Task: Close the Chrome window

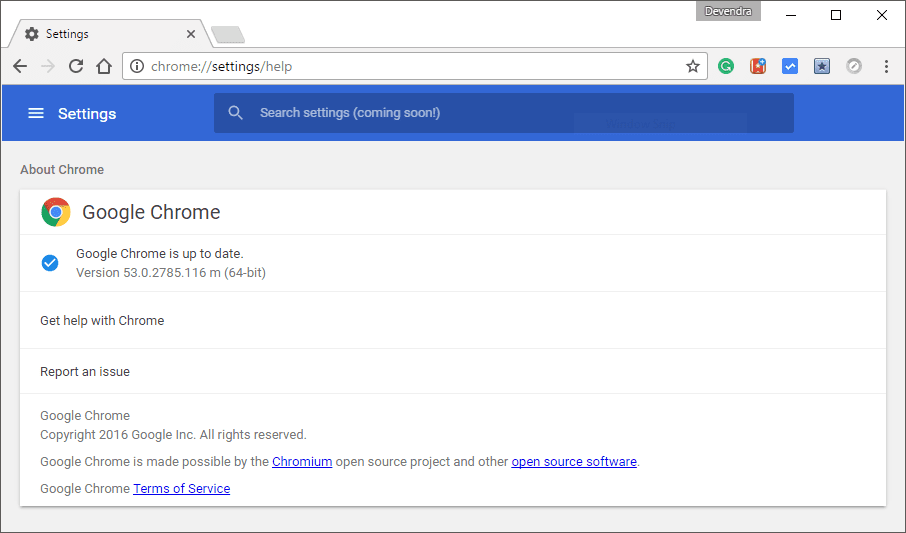Action: click(882, 15)
